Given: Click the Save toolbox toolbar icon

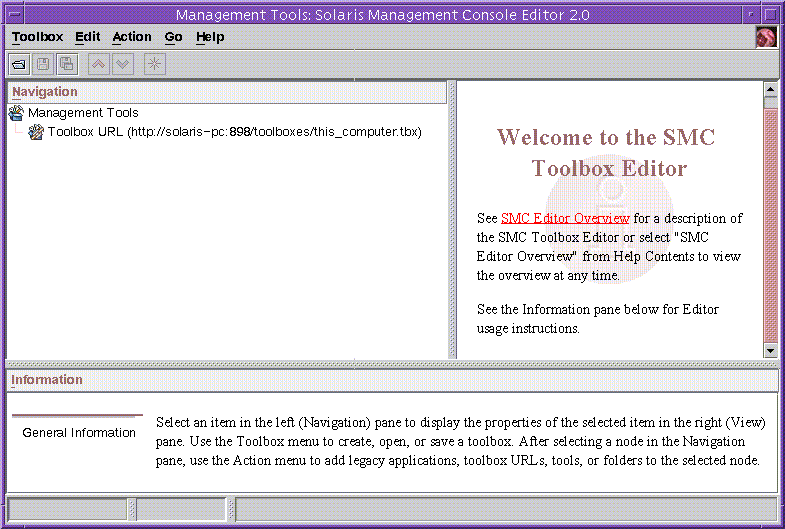Looking at the screenshot, I should [43, 64].
